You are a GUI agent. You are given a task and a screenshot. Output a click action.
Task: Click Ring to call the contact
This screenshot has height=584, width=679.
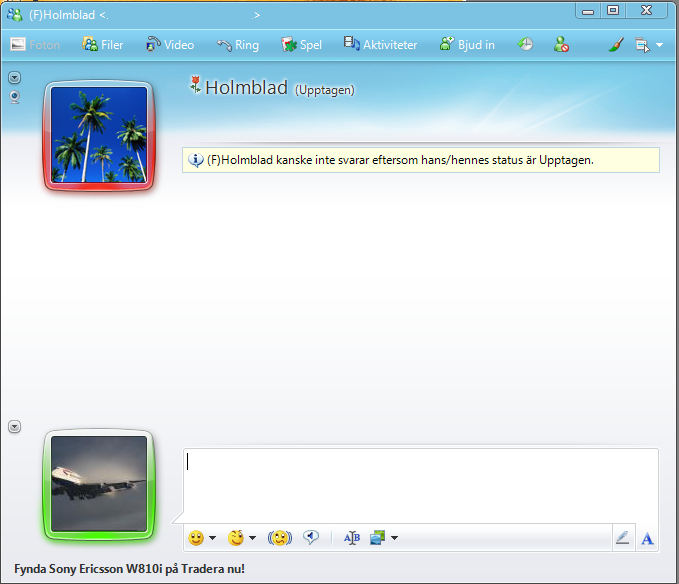tap(238, 45)
